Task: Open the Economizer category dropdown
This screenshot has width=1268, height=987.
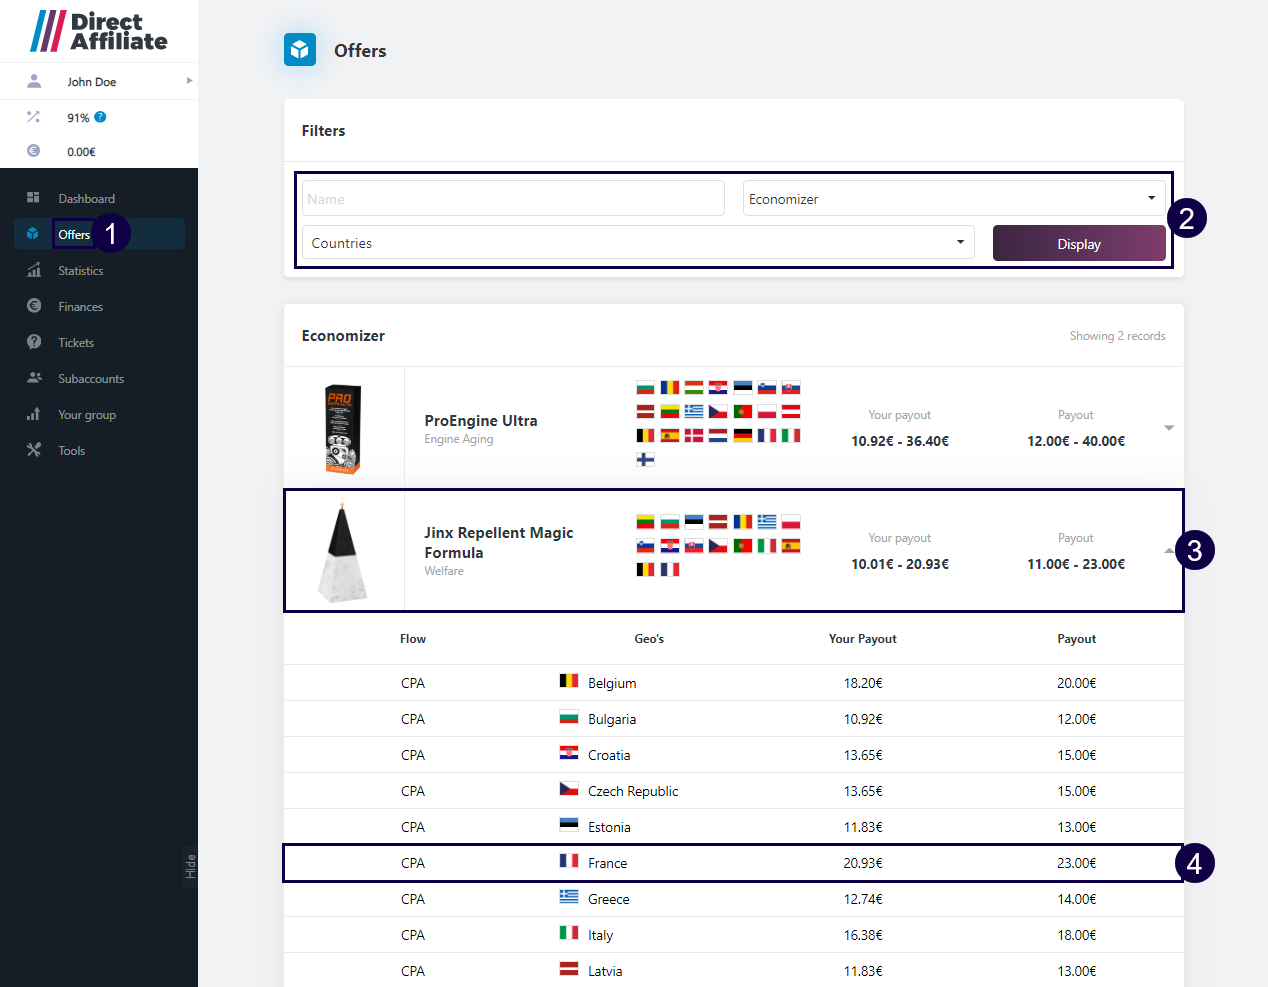Action: click(x=953, y=199)
